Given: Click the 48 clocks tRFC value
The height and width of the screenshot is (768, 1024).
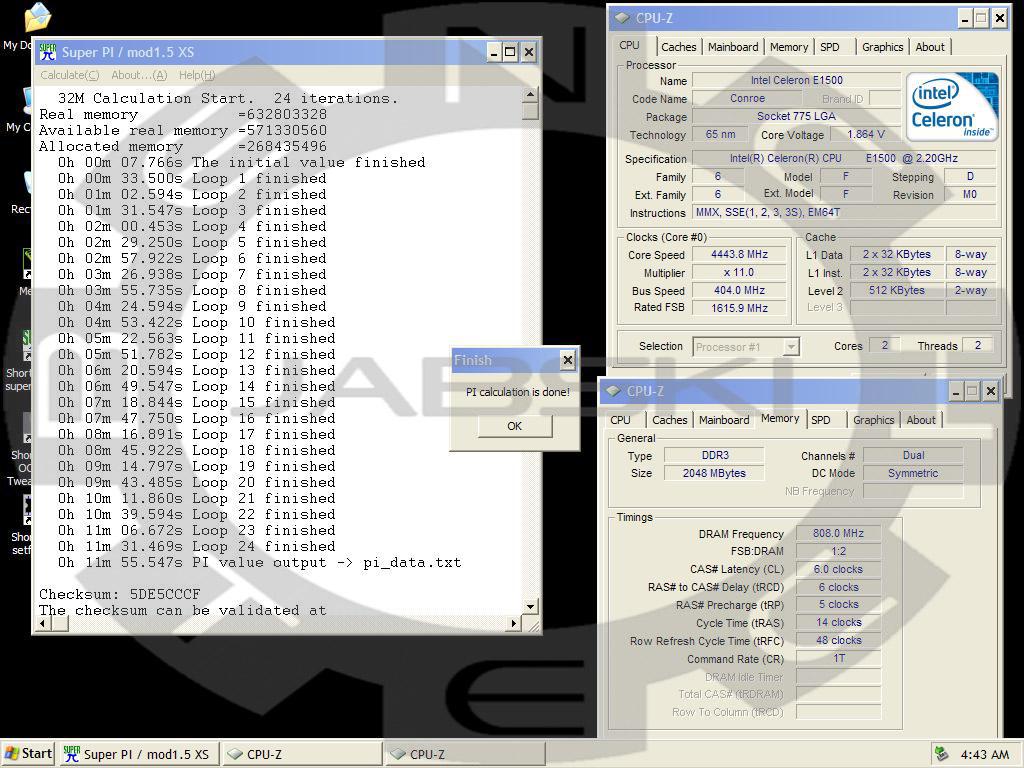Looking at the screenshot, I should click(838, 641).
